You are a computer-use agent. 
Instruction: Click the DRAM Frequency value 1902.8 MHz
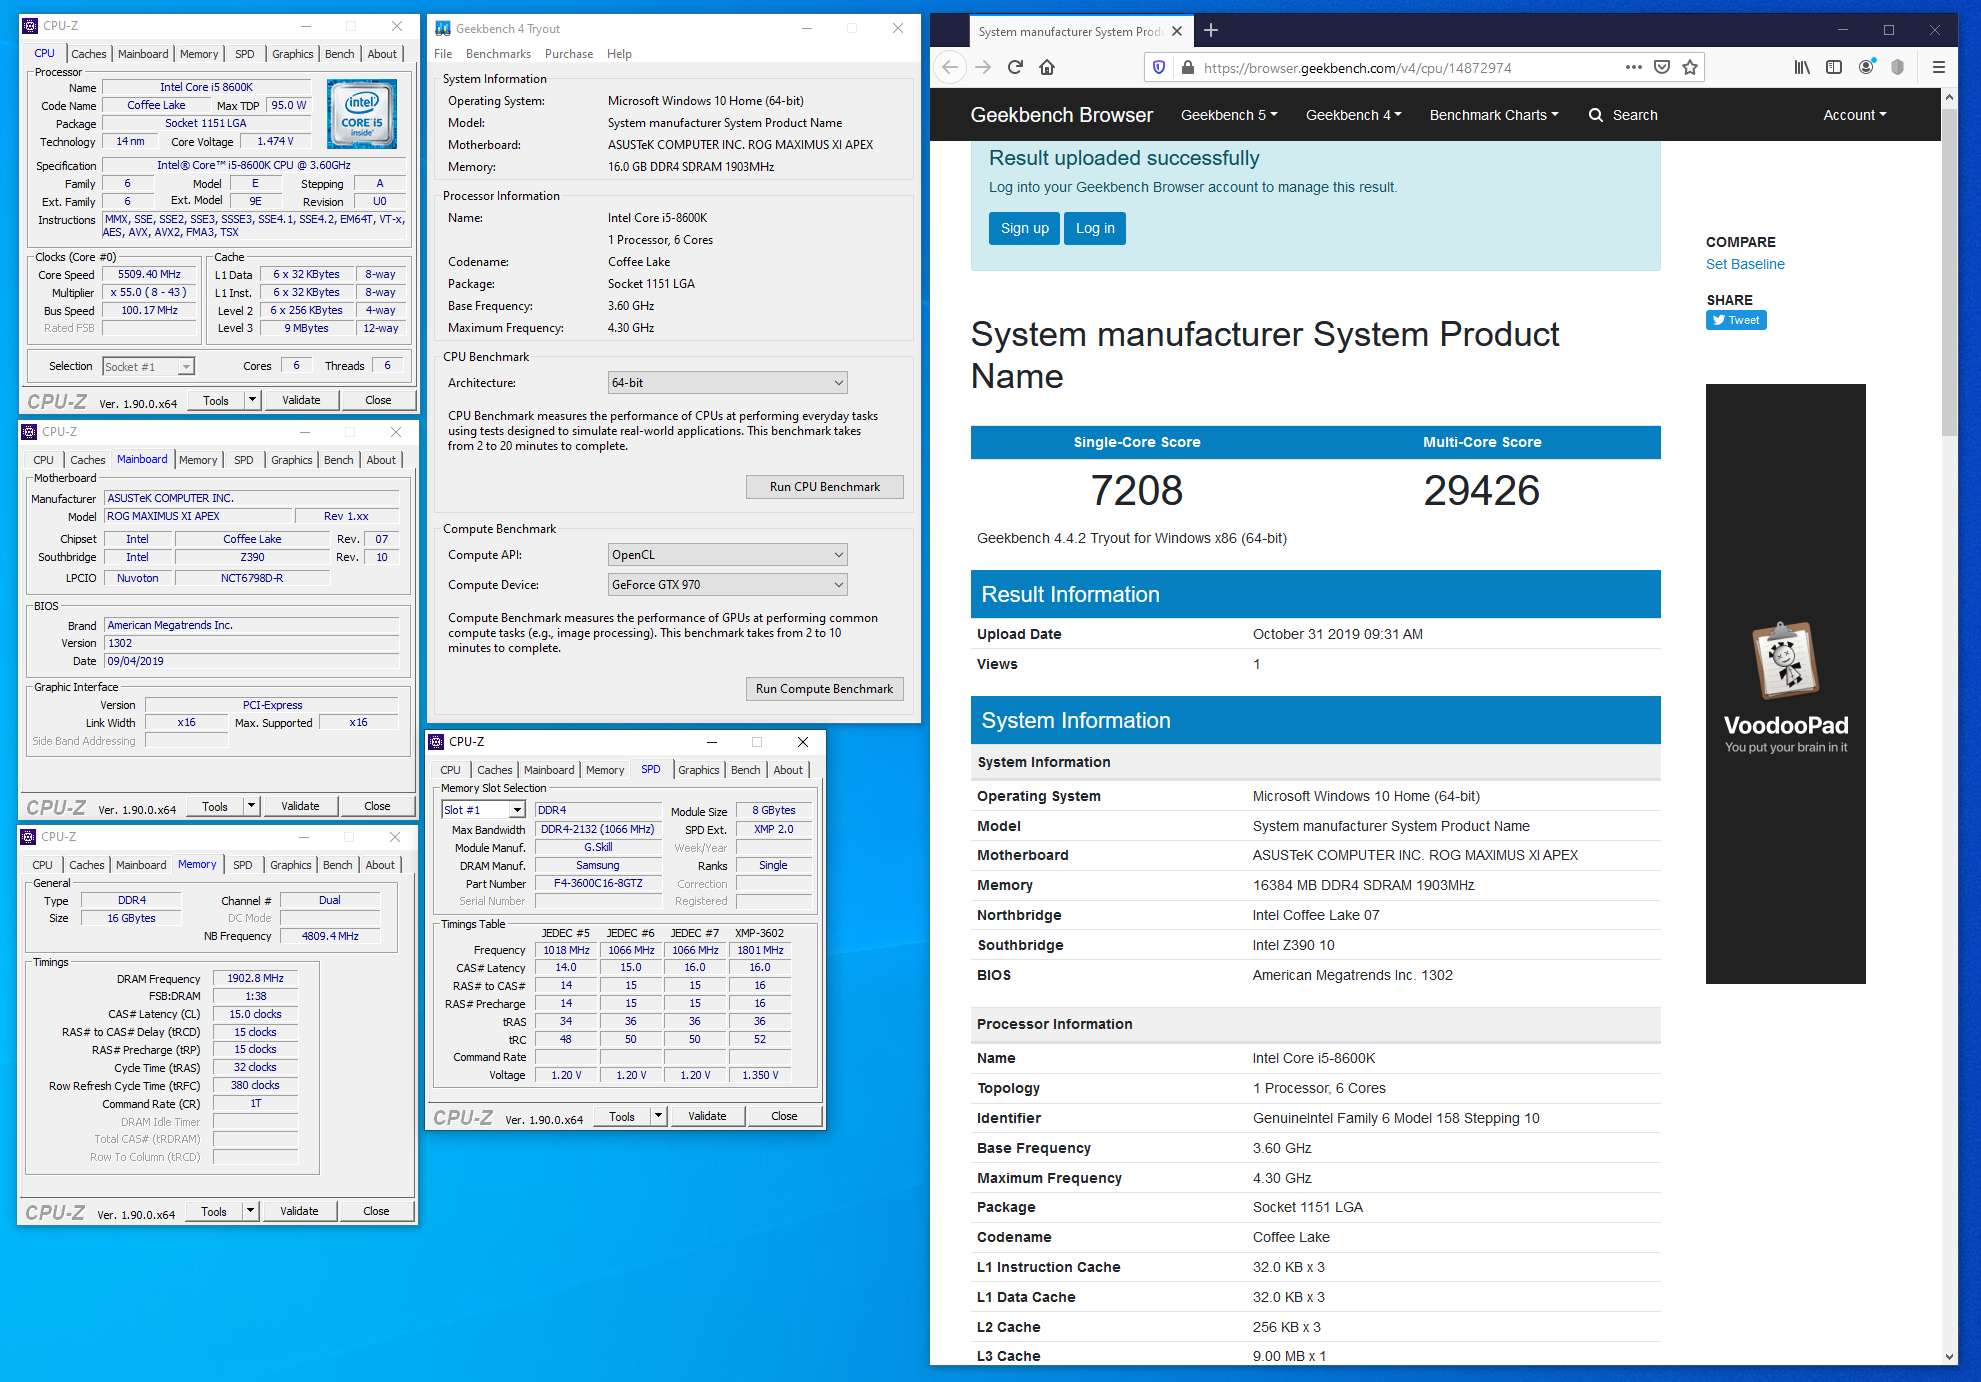(x=255, y=978)
